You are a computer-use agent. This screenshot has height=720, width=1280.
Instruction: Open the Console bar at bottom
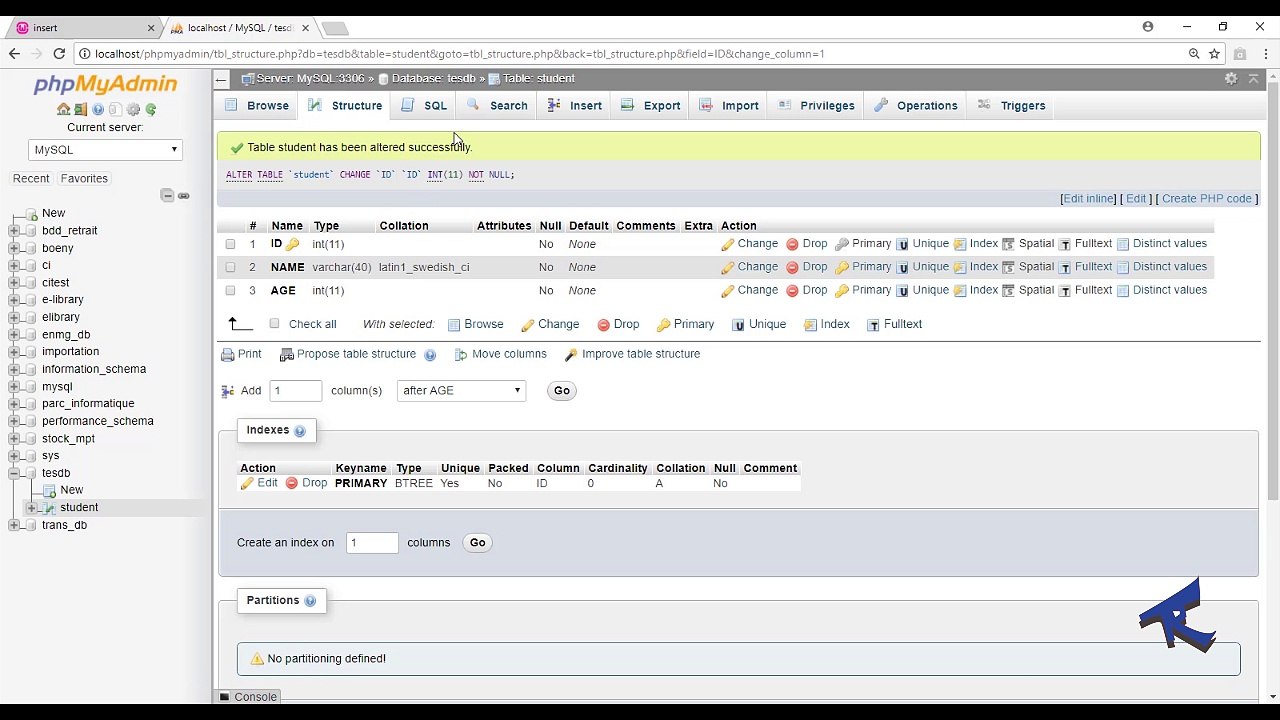pyautogui.click(x=249, y=697)
